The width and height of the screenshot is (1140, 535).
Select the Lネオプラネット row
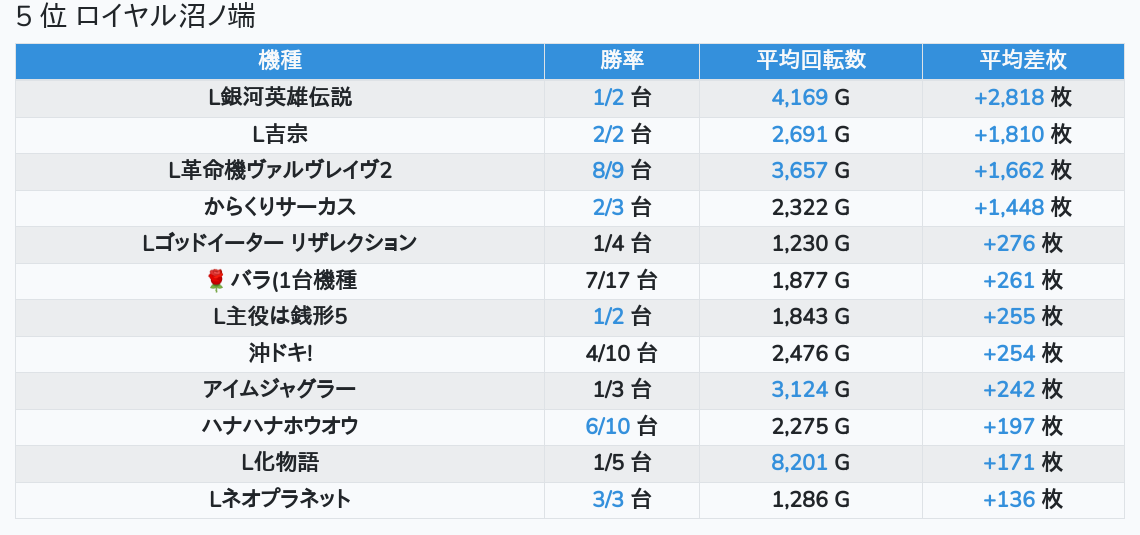pyautogui.click(x=280, y=499)
